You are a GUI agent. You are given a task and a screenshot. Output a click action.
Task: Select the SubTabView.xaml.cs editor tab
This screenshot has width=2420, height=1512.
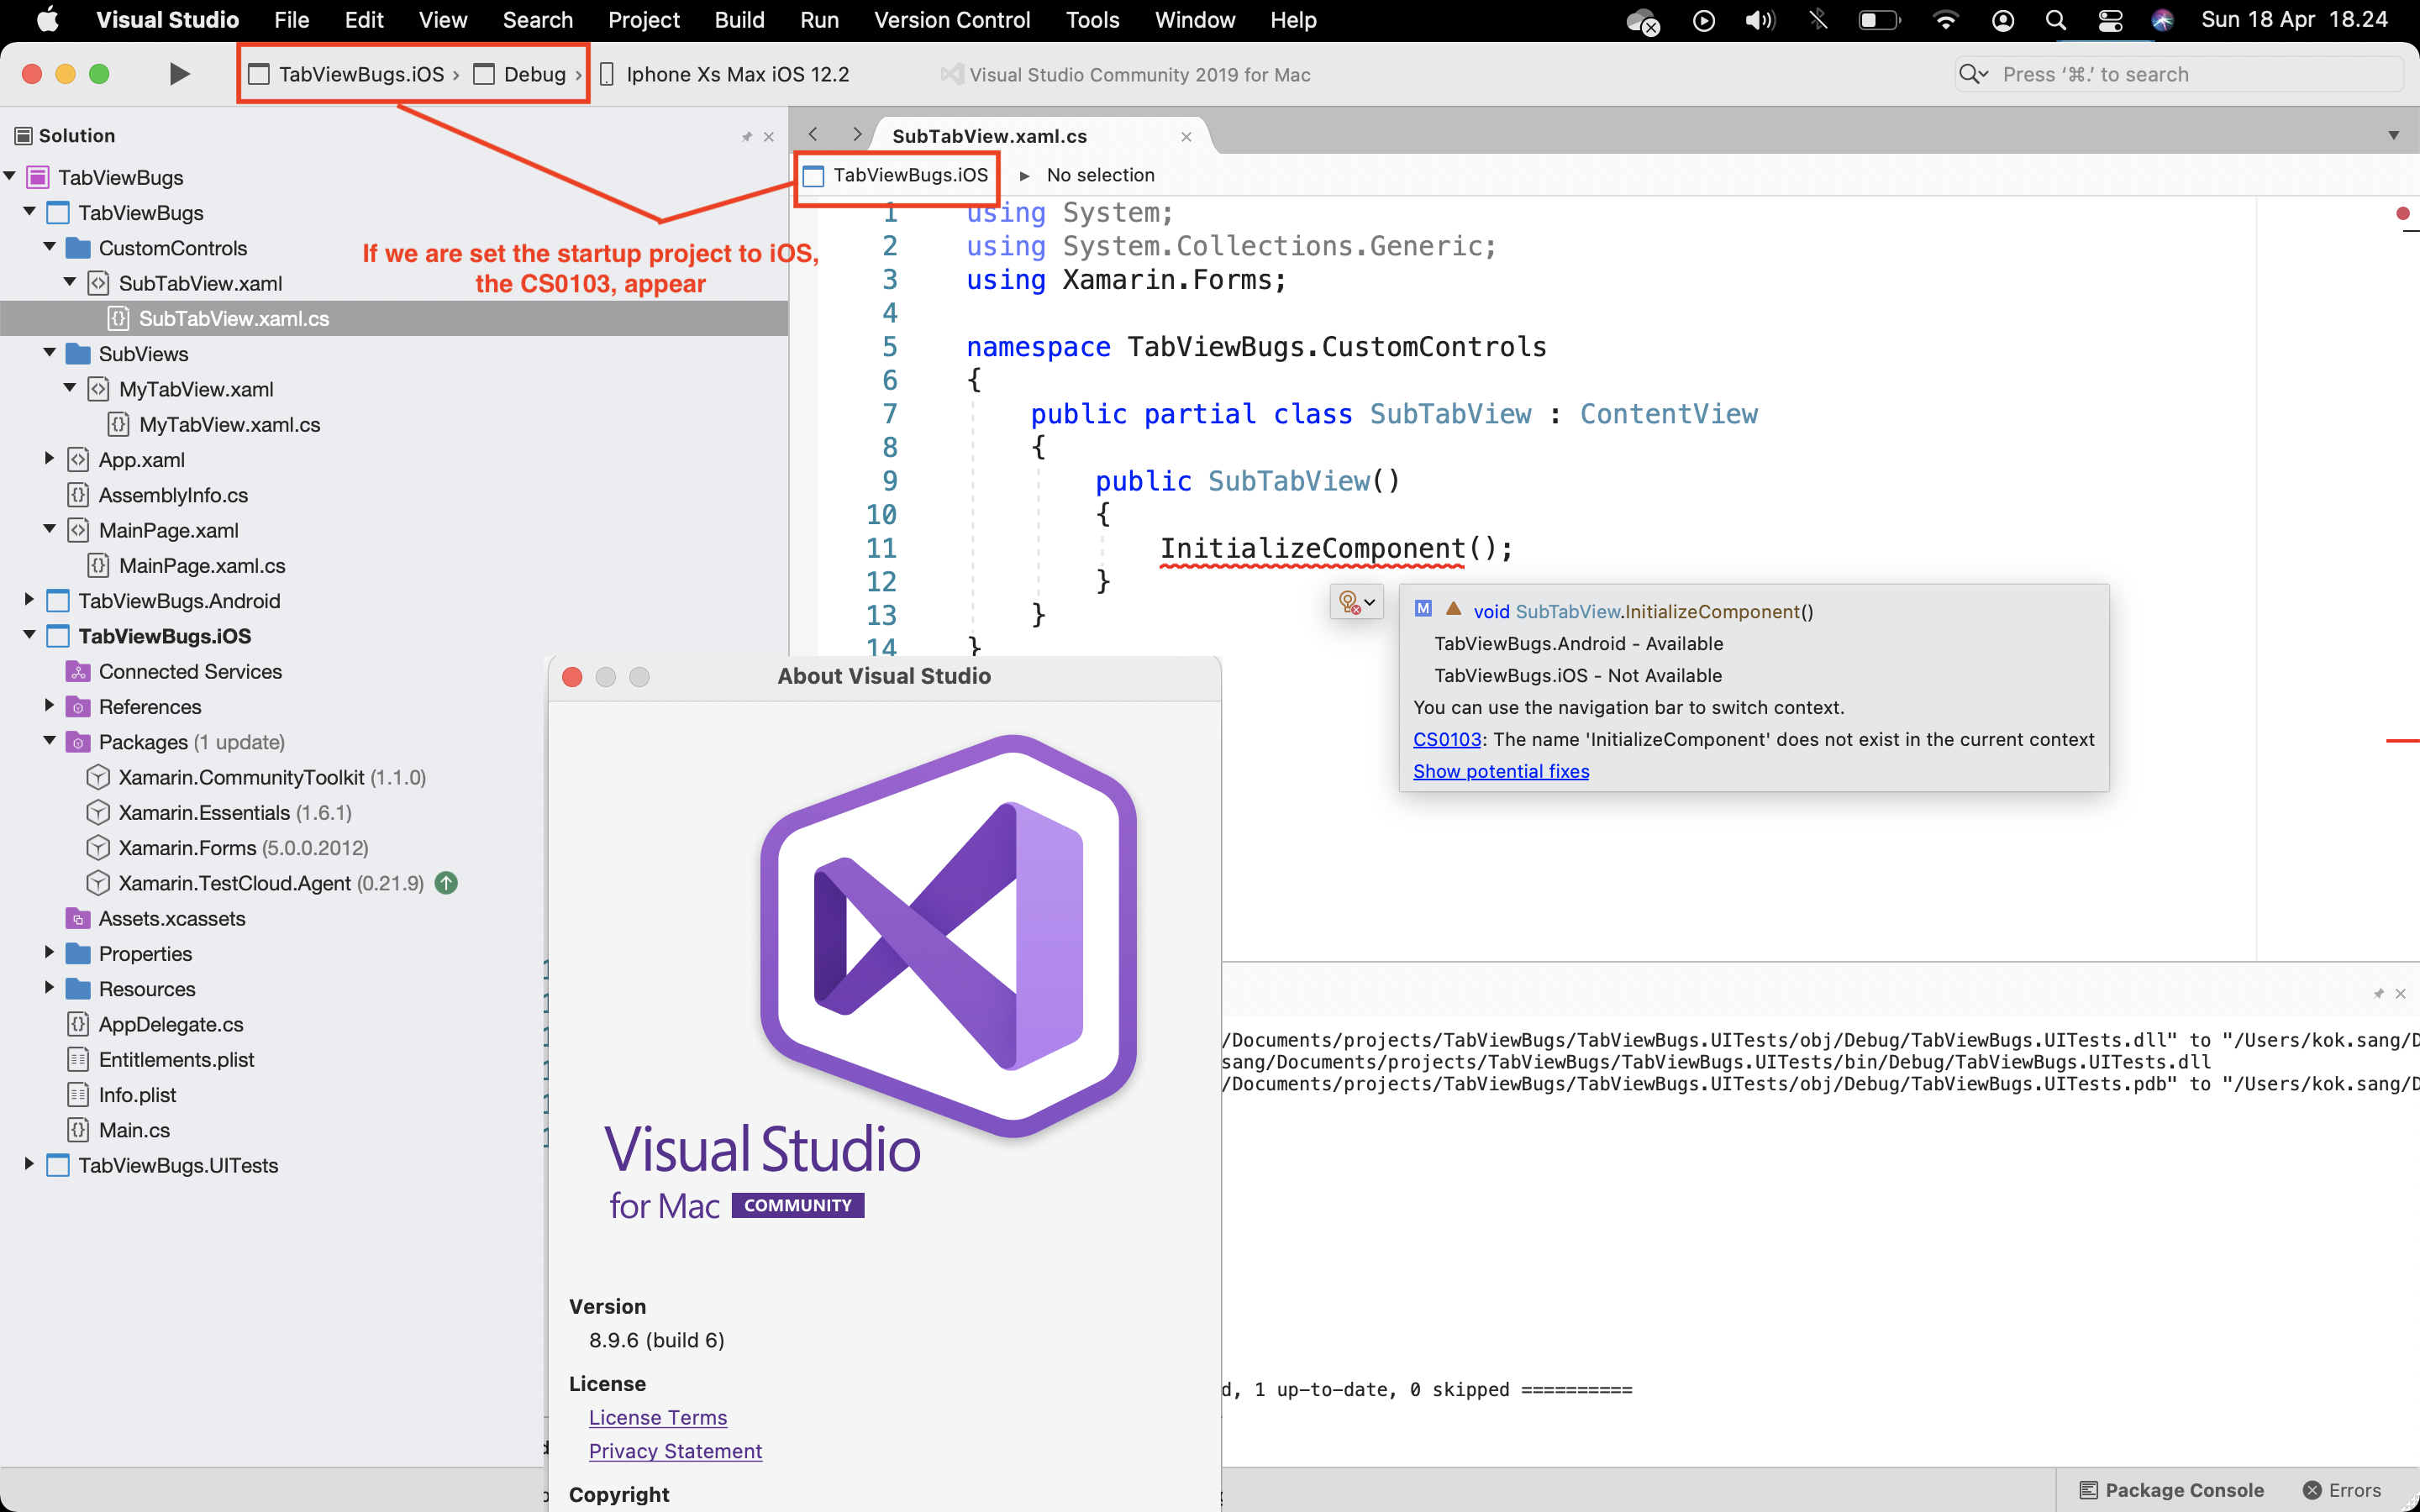(988, 135)
